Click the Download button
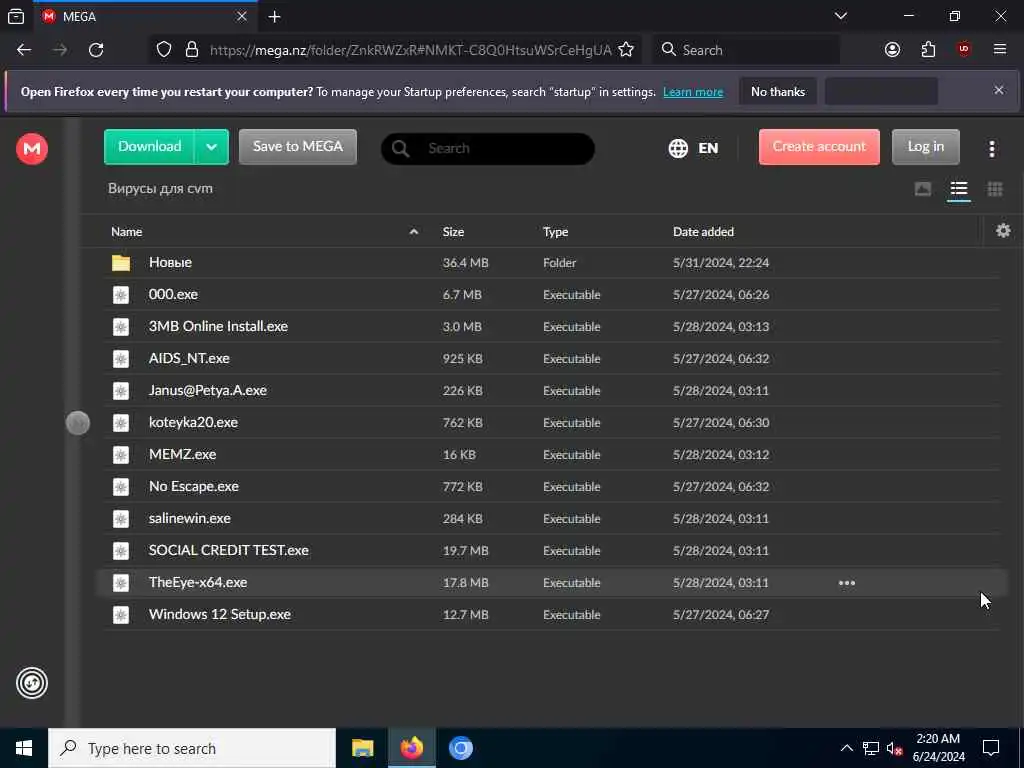 coord(150,147)
